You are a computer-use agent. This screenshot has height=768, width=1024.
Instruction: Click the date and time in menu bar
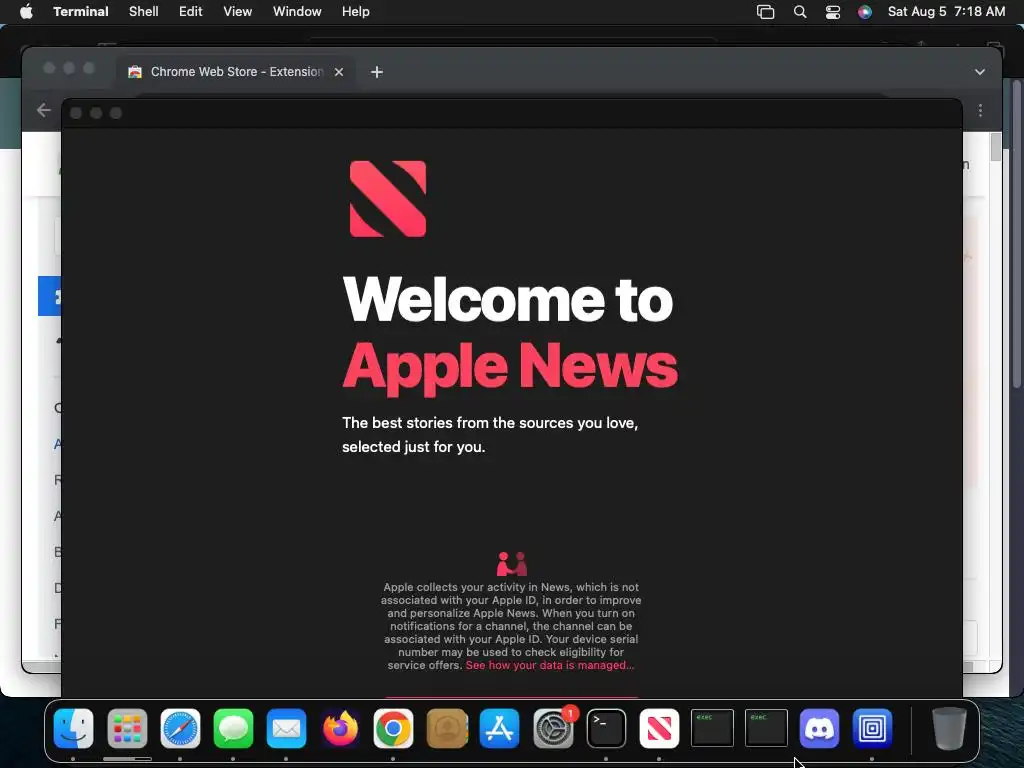click(x=946, y=12)
